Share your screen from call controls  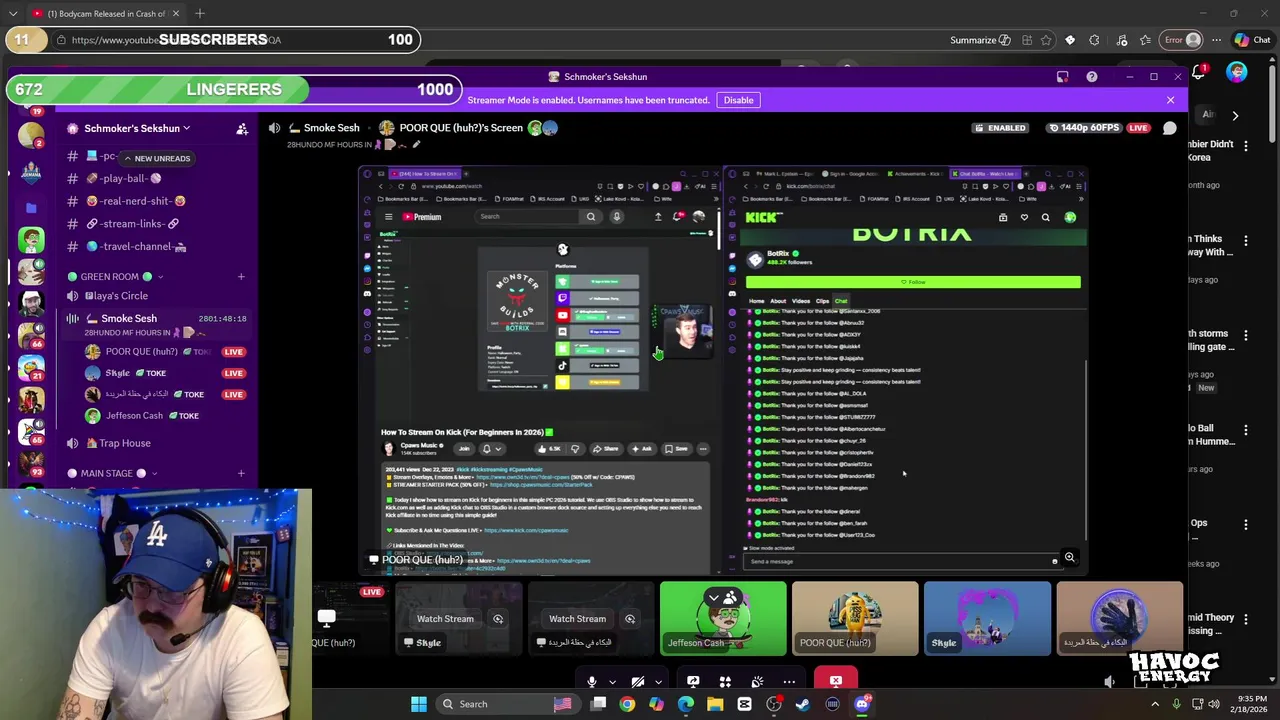pyautogui.click(x=693, y=682)
